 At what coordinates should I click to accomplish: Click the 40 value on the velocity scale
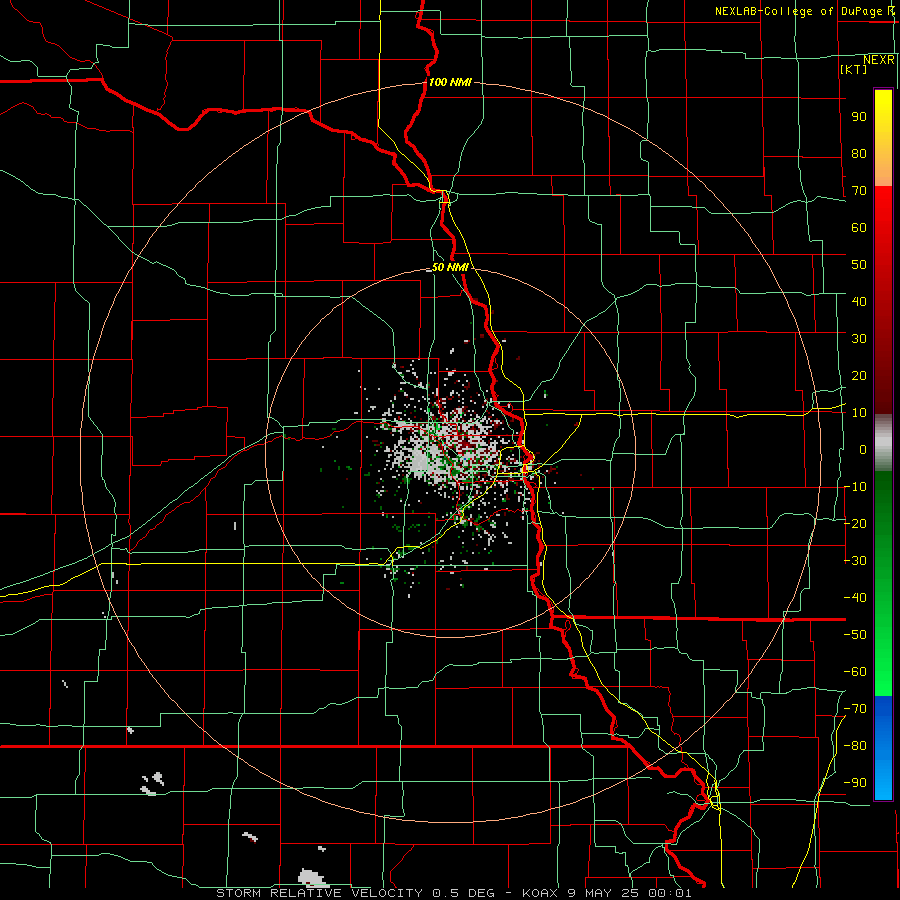pos(859,301)
